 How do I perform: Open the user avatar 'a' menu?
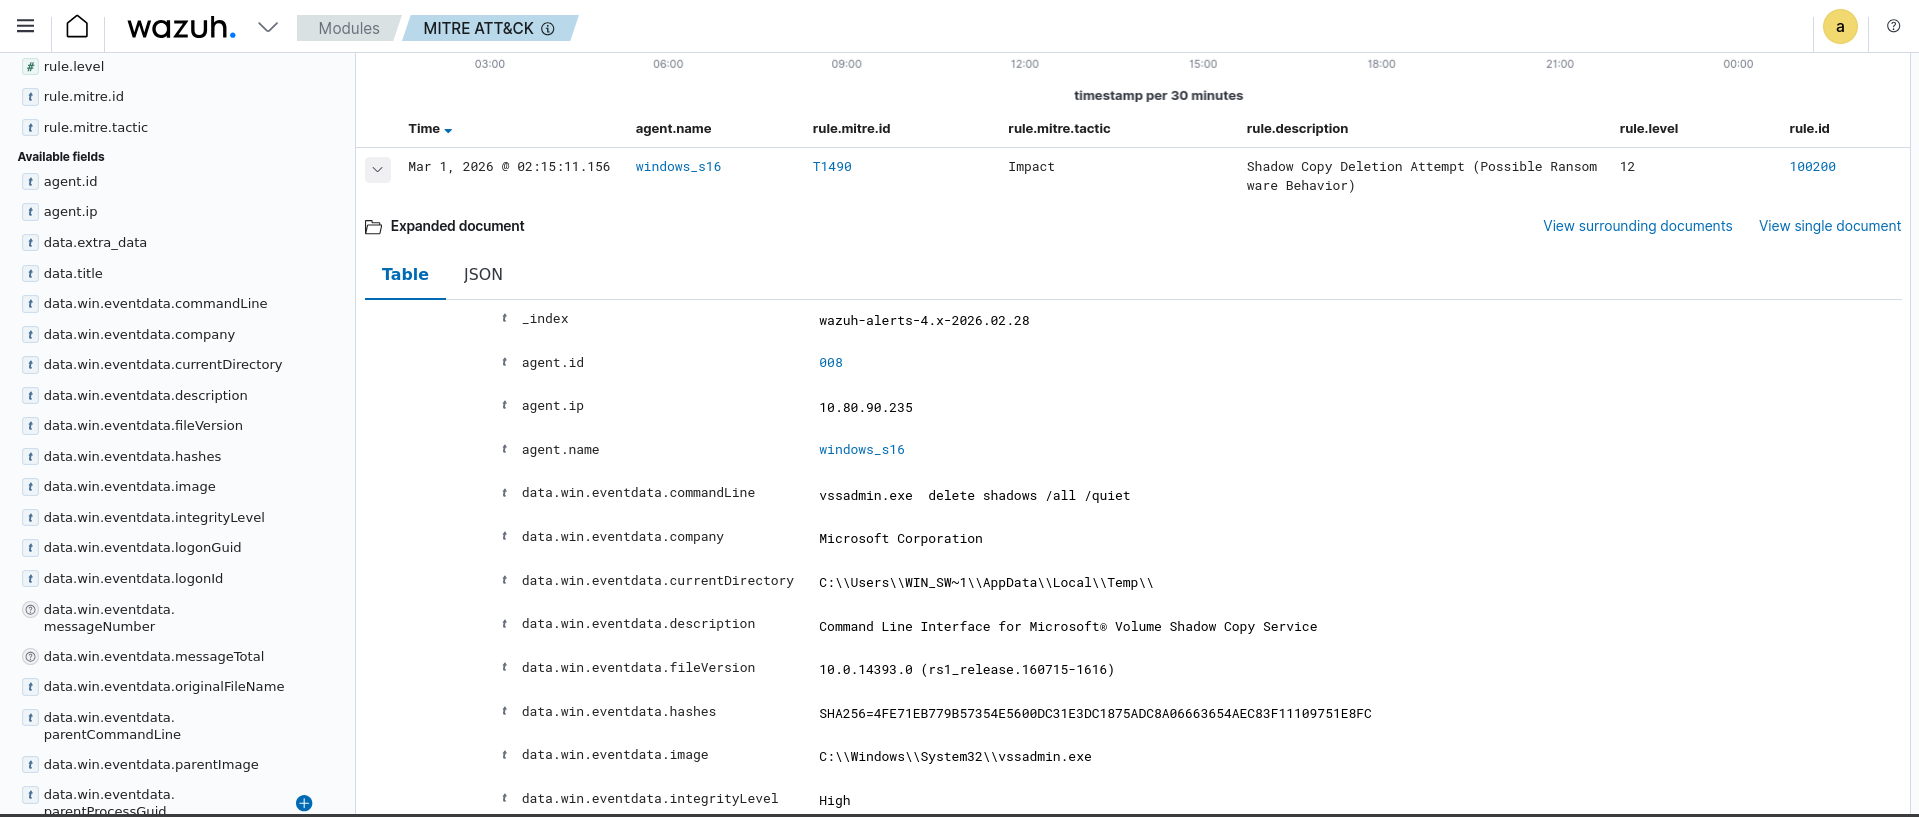click(1840, 27)
